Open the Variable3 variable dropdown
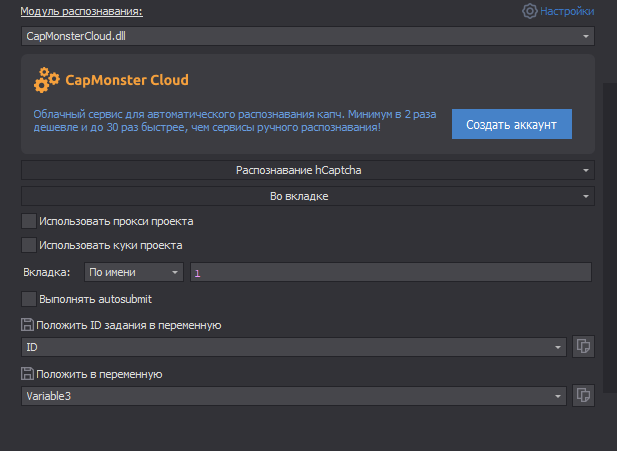Viewport: 617px width, 451px height. pyautogui.click(x=294, y=397)
